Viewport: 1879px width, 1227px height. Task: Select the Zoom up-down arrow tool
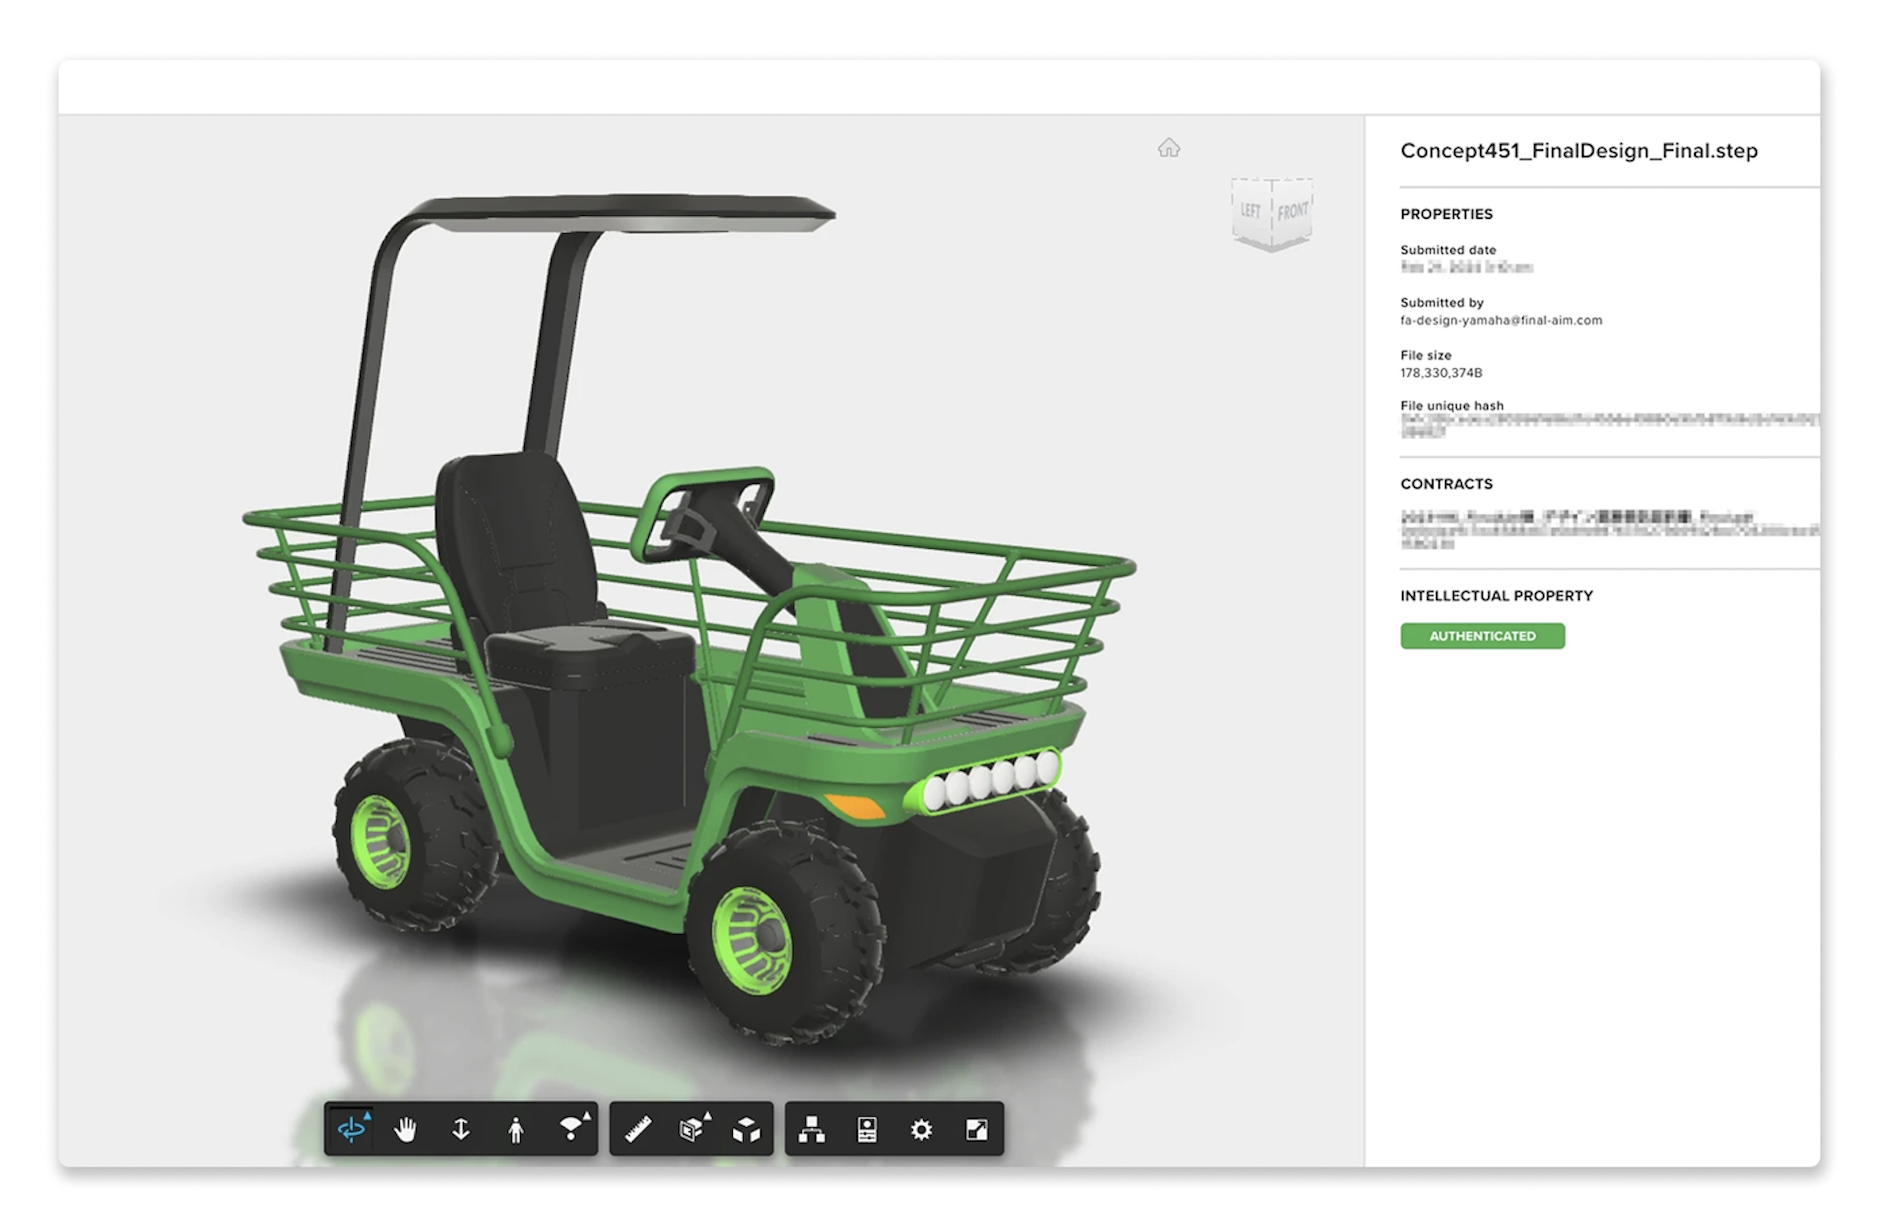(461, 1129)
